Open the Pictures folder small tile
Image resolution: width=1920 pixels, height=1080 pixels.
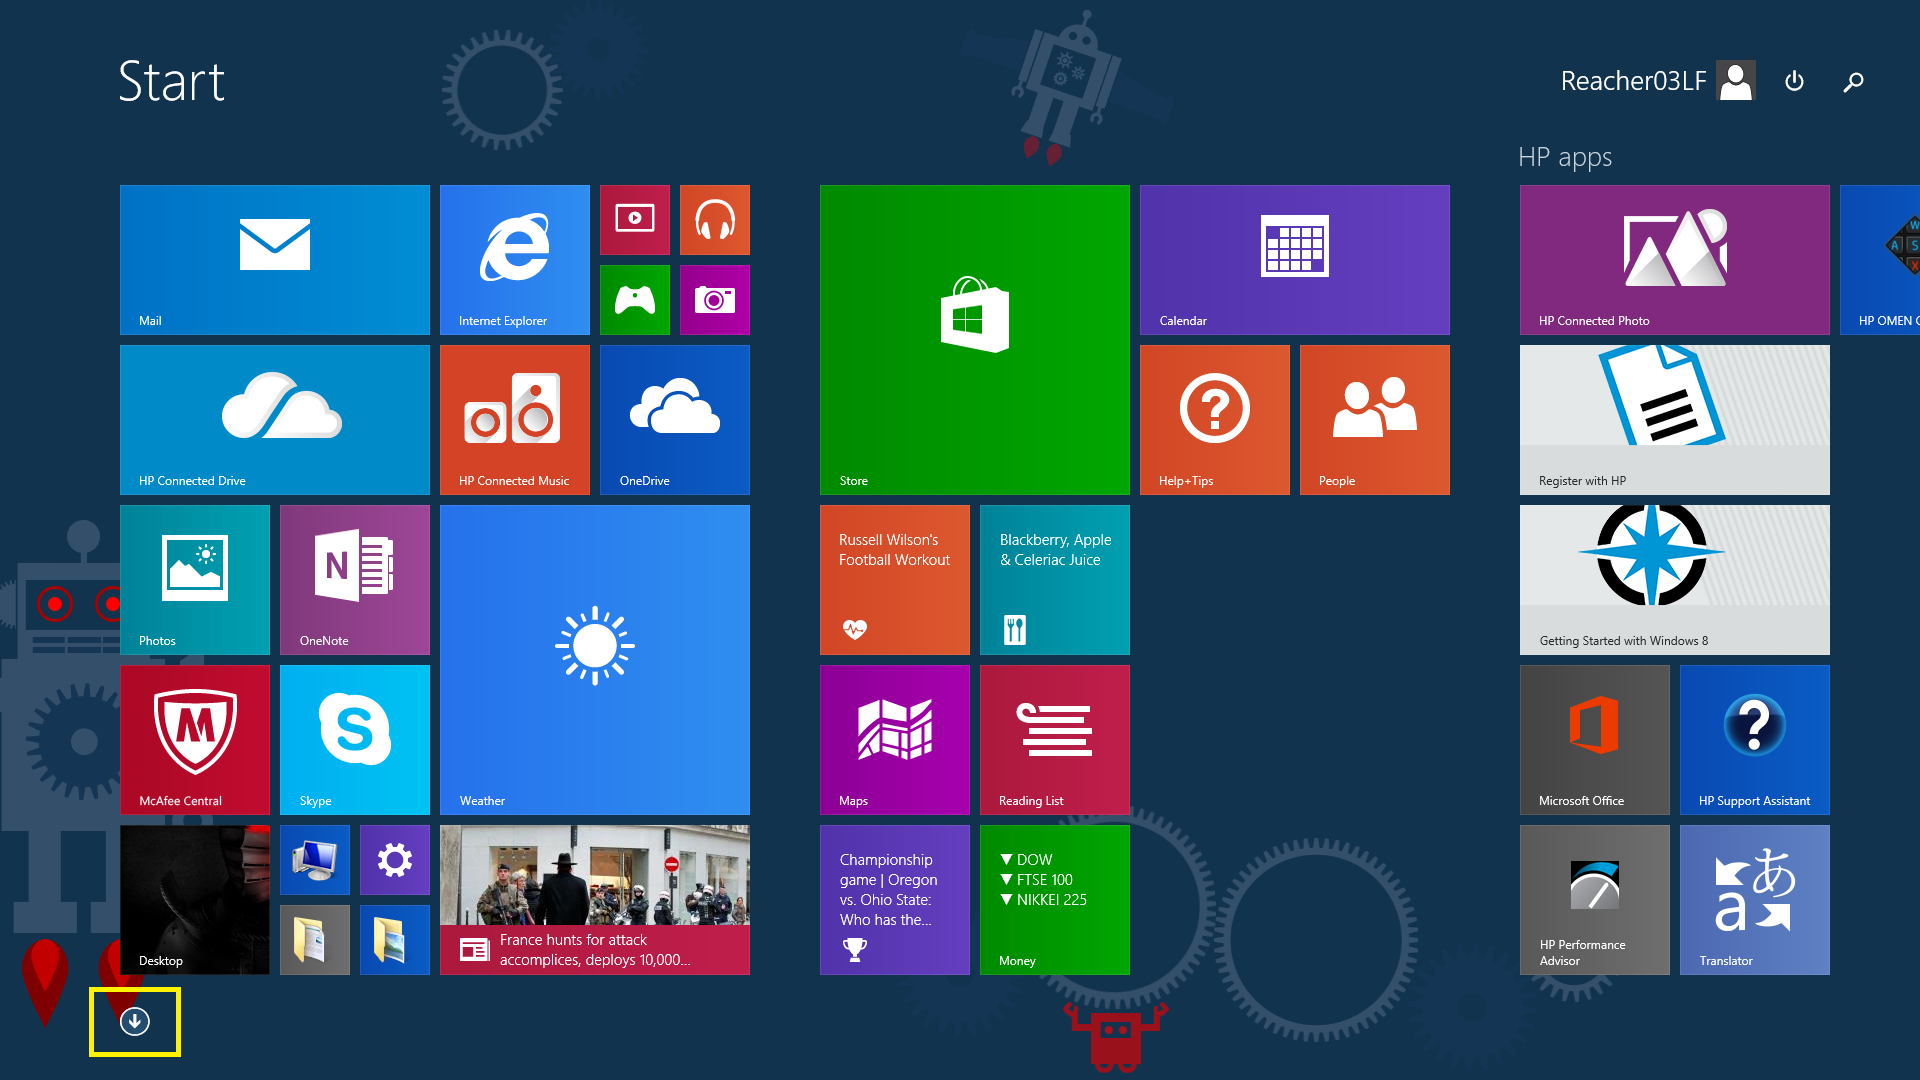pos(395,940)
